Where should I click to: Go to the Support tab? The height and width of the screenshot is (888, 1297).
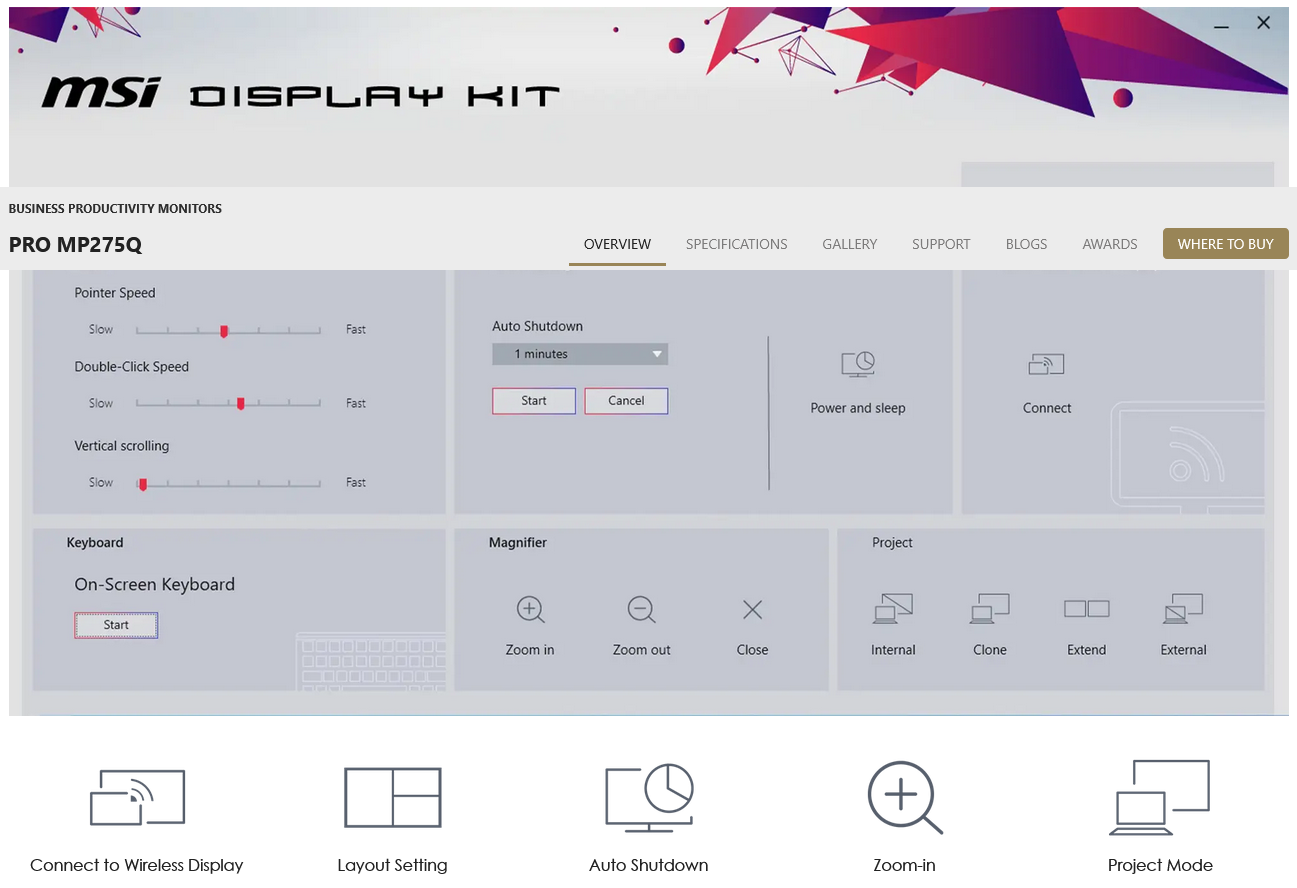(x=941, y=244)
